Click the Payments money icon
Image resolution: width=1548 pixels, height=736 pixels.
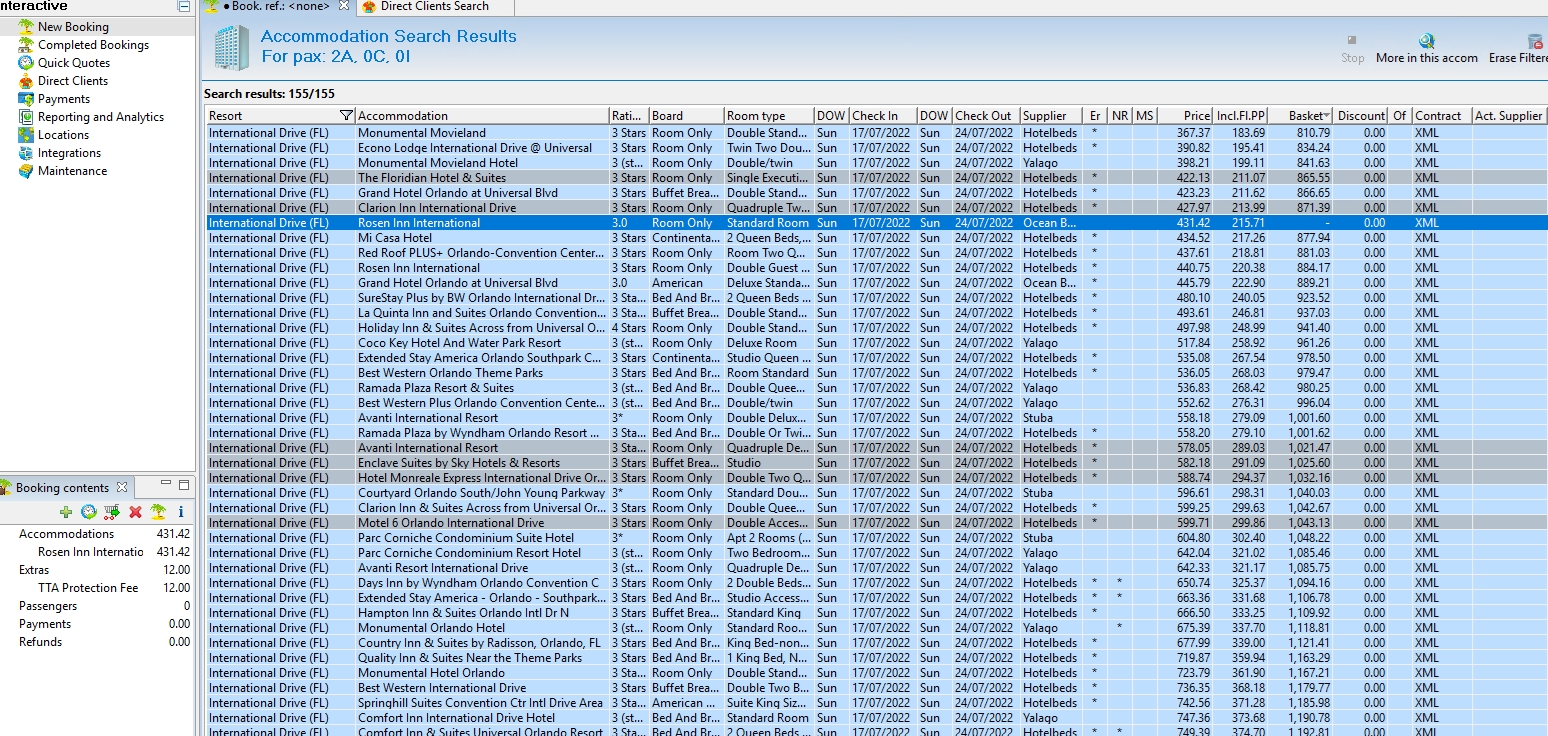click(26, 99)
